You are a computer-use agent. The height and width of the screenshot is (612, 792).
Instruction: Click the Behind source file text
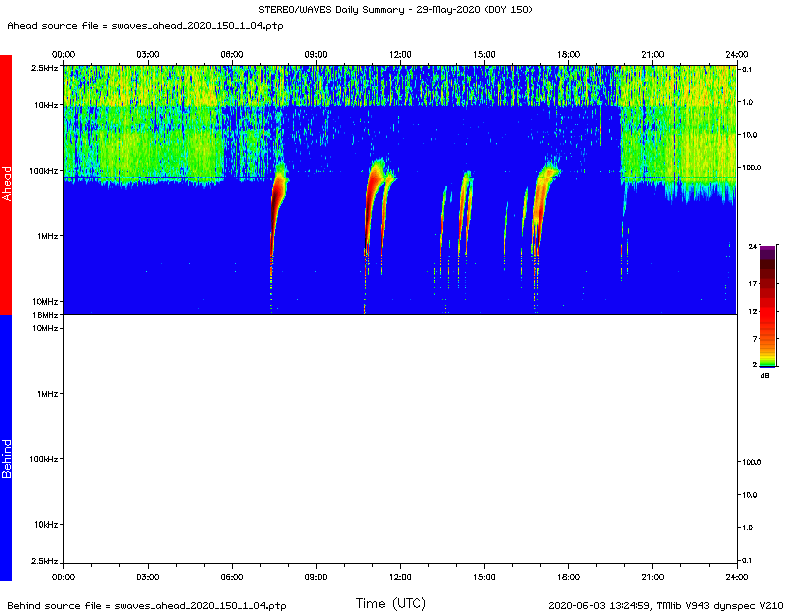(x=146, y=605)
